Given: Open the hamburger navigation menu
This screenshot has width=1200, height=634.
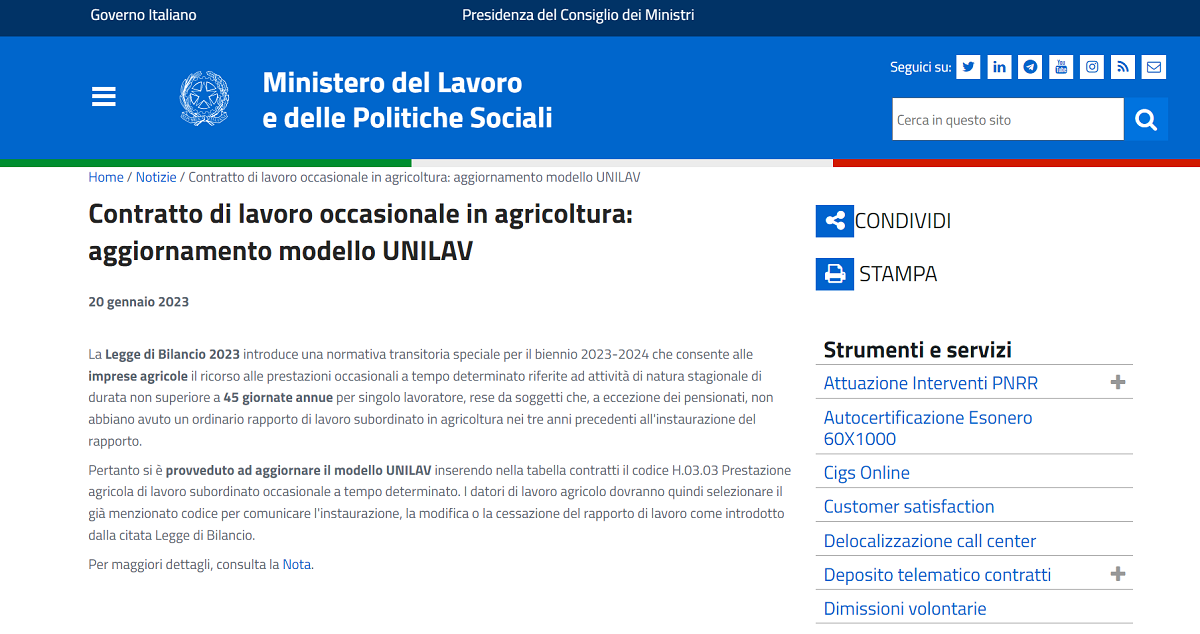Looking at the screenshot, I should click(103, 96).
